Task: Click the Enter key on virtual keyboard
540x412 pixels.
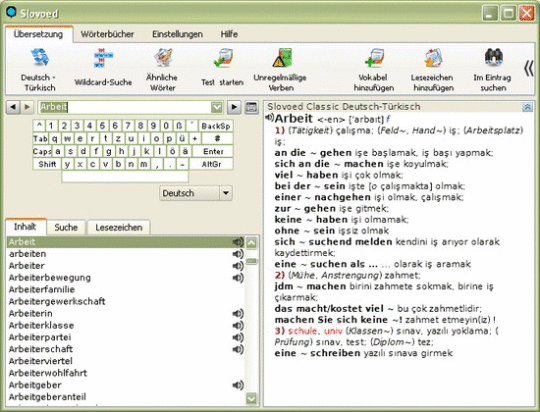Action: click(x=213, y=151)
